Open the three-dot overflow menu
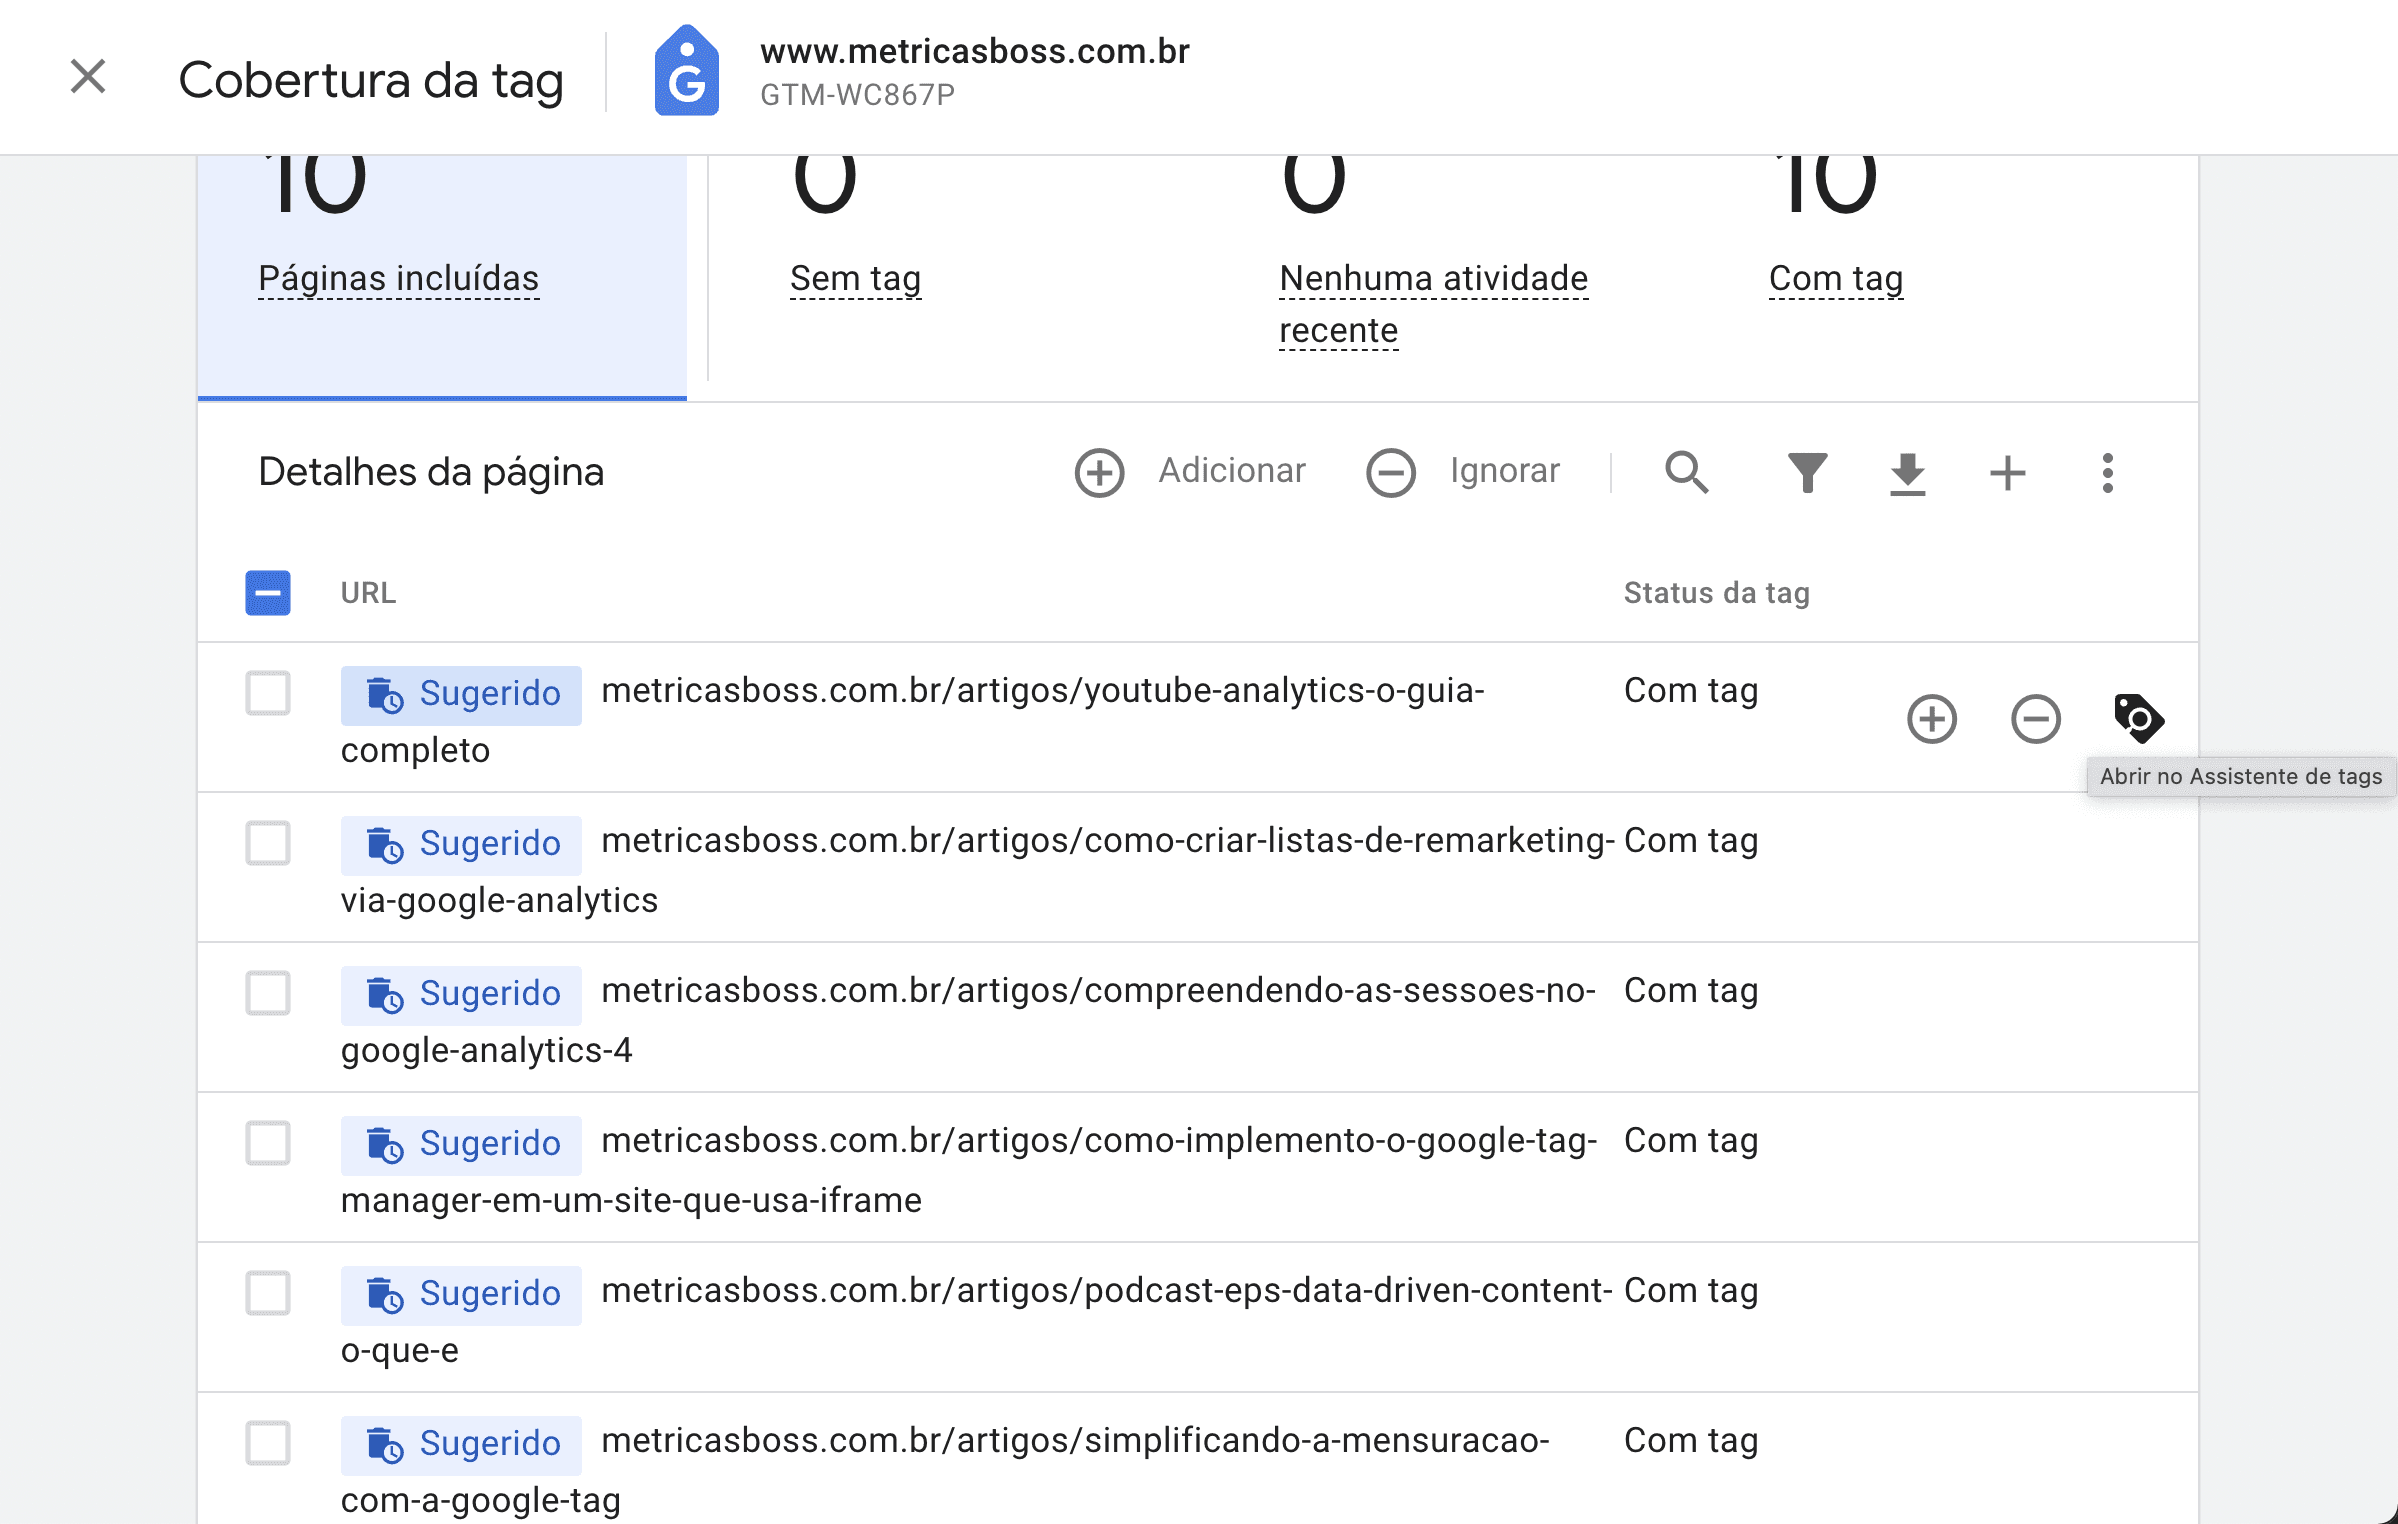2398x1524 pixels. (2107, 472)
